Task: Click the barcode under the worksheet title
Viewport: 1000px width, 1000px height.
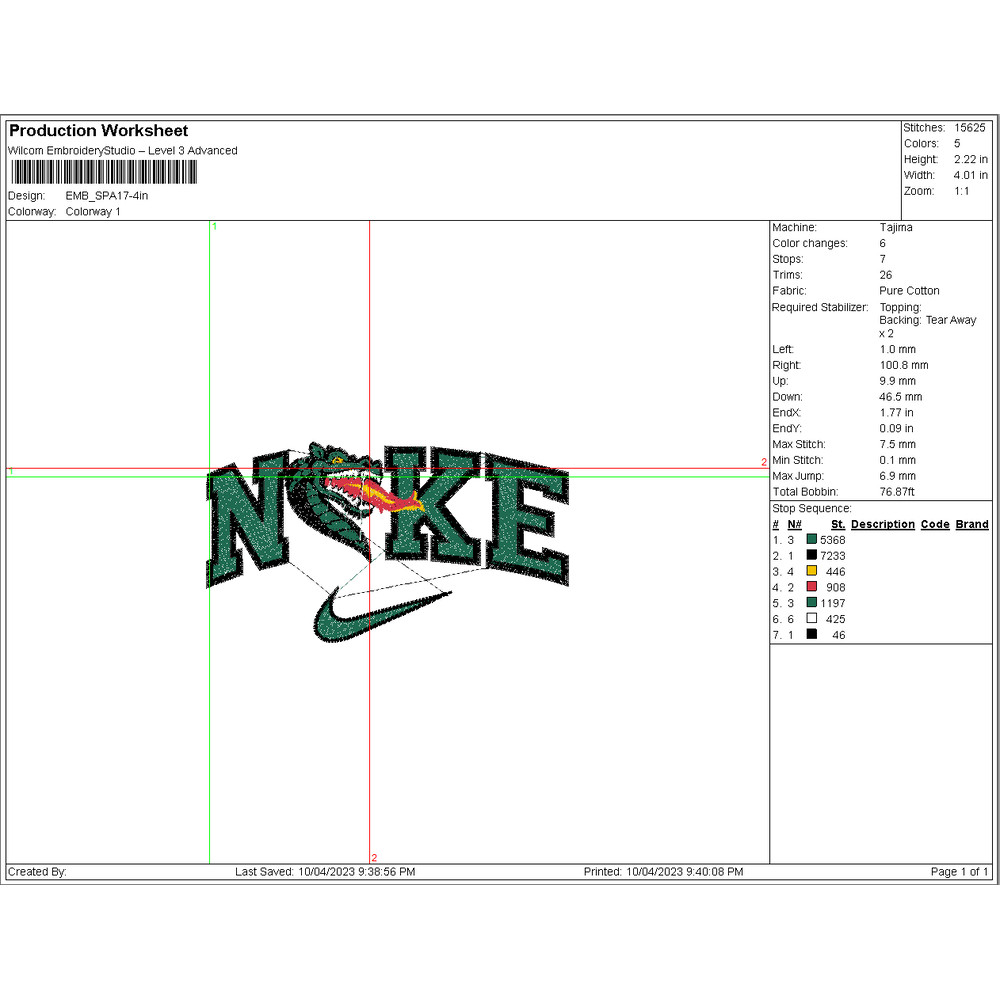Action: coord(102,172)
